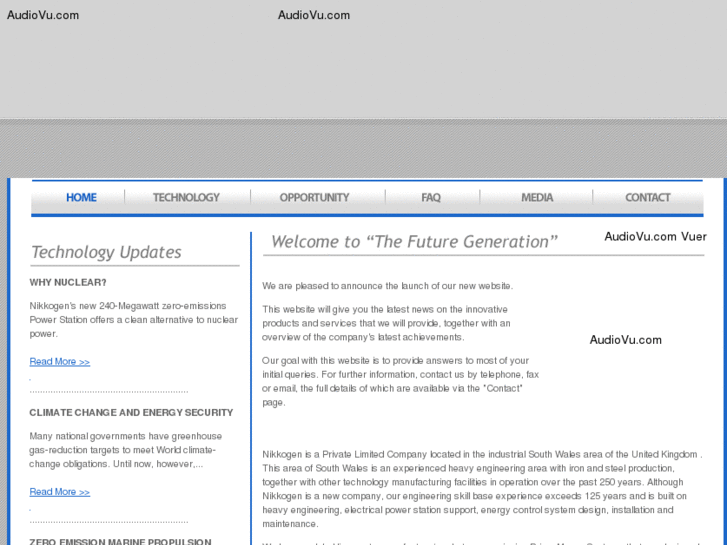
Task: Click the Technology Updates sidebar title
Action: (106, 252)
